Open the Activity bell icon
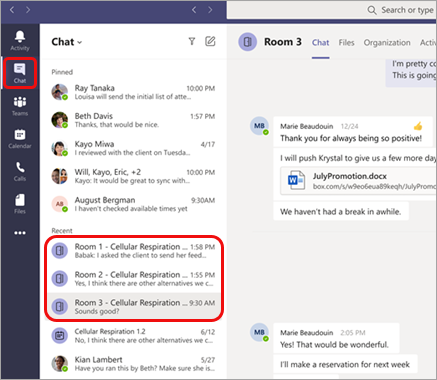Screen dimensions: 437x380 coord(20,40)
